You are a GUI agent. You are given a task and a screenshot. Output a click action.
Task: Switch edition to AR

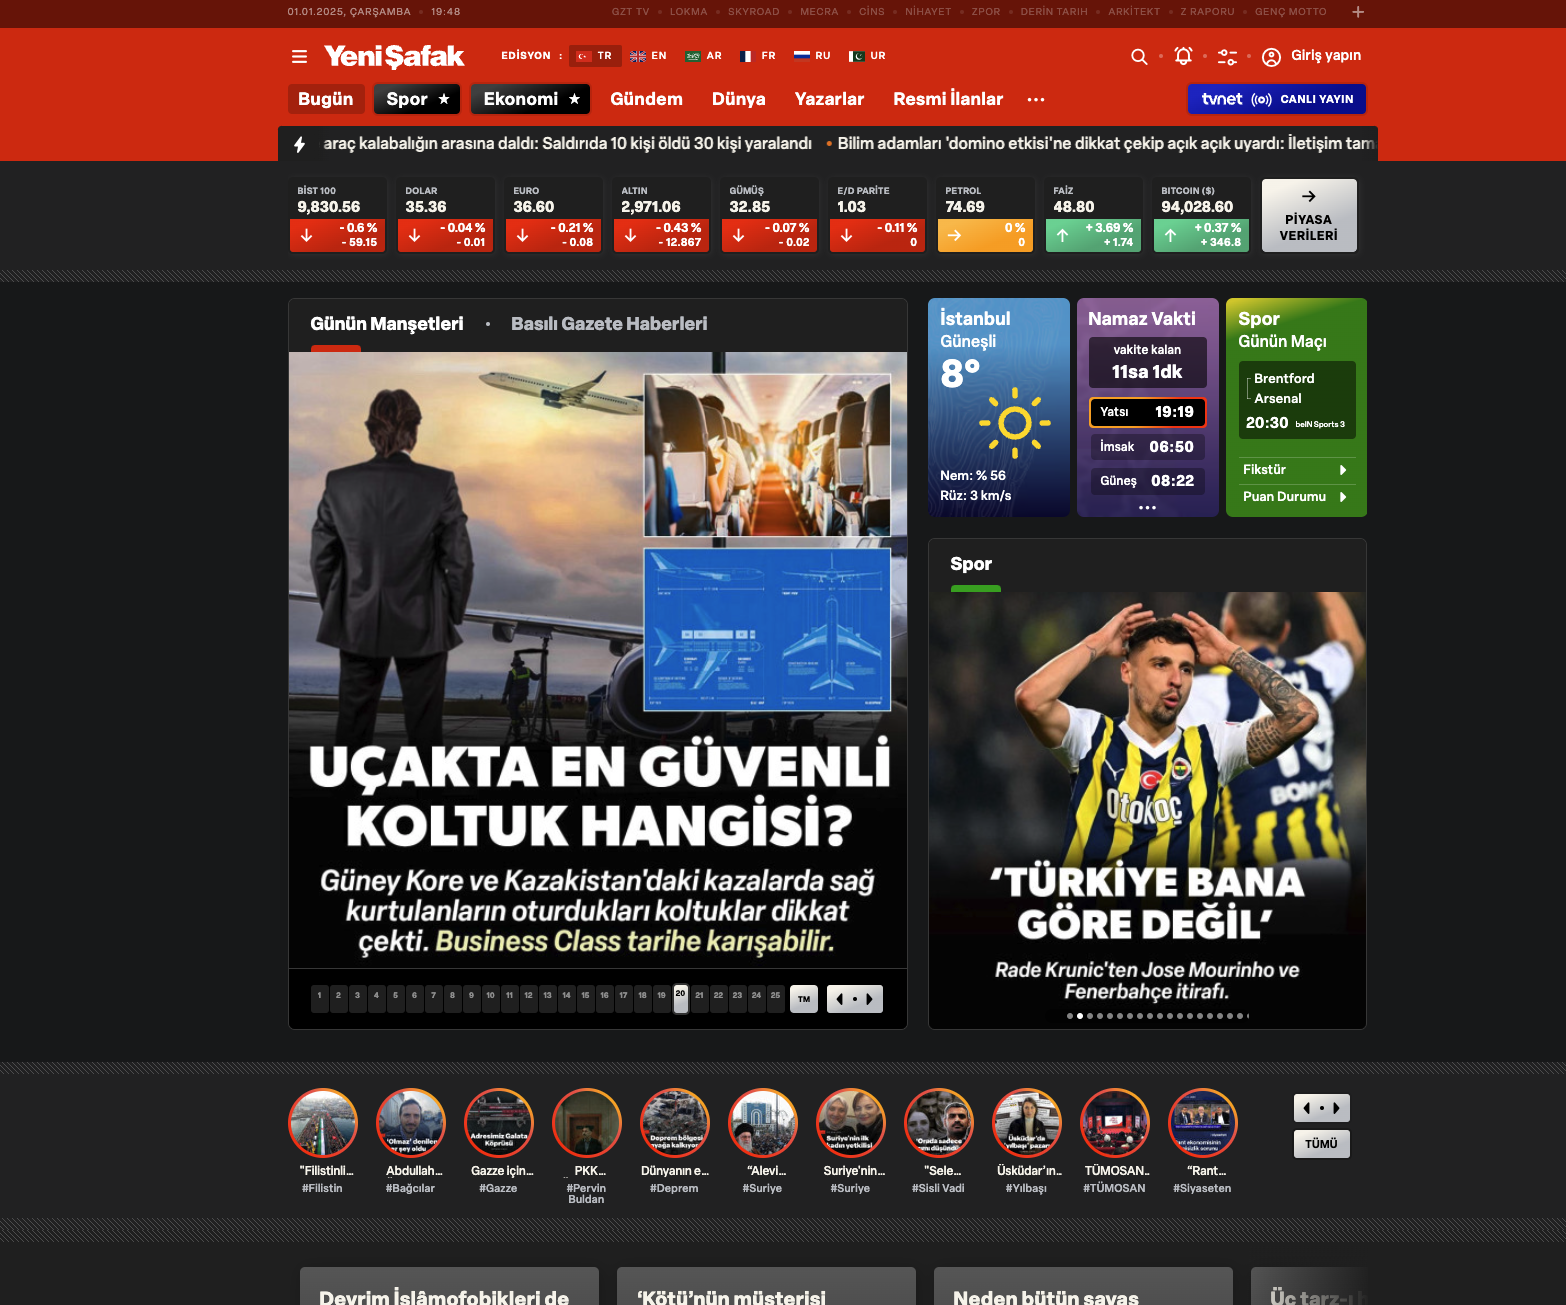704,56
